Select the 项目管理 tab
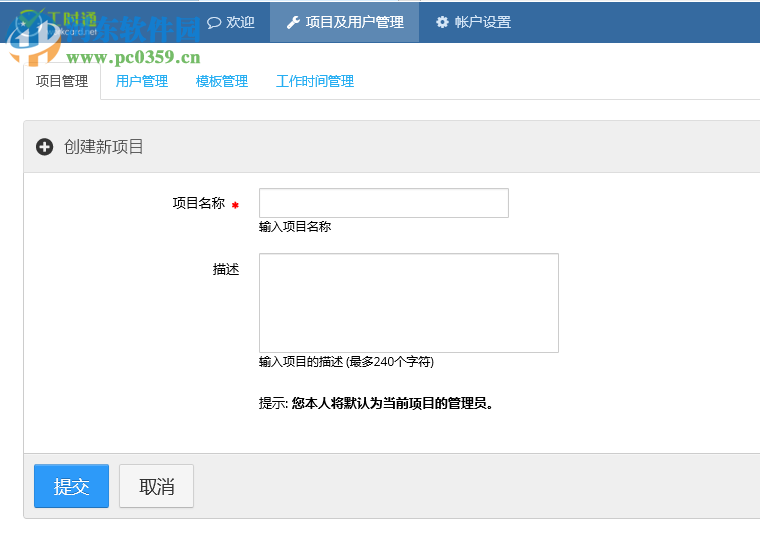Image resolution: width=760 pixels, height=541 pixels. [x=62, y=81]
